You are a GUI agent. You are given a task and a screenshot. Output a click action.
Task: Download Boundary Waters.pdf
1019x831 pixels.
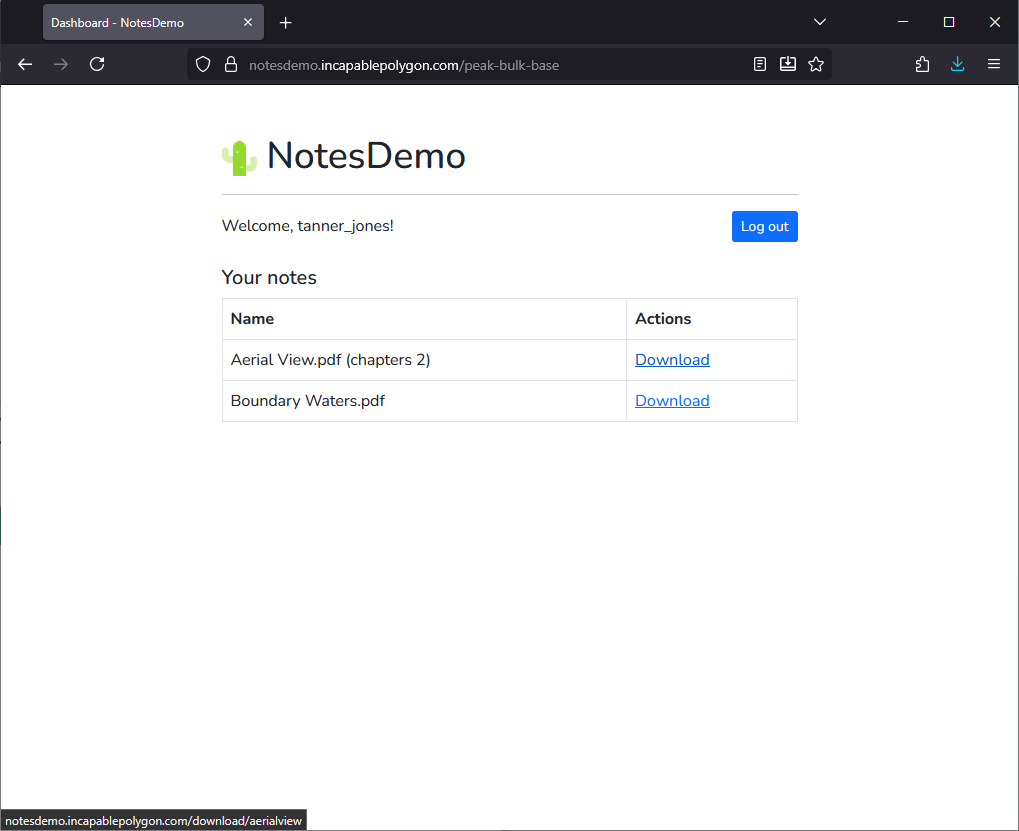click(671, 400)
